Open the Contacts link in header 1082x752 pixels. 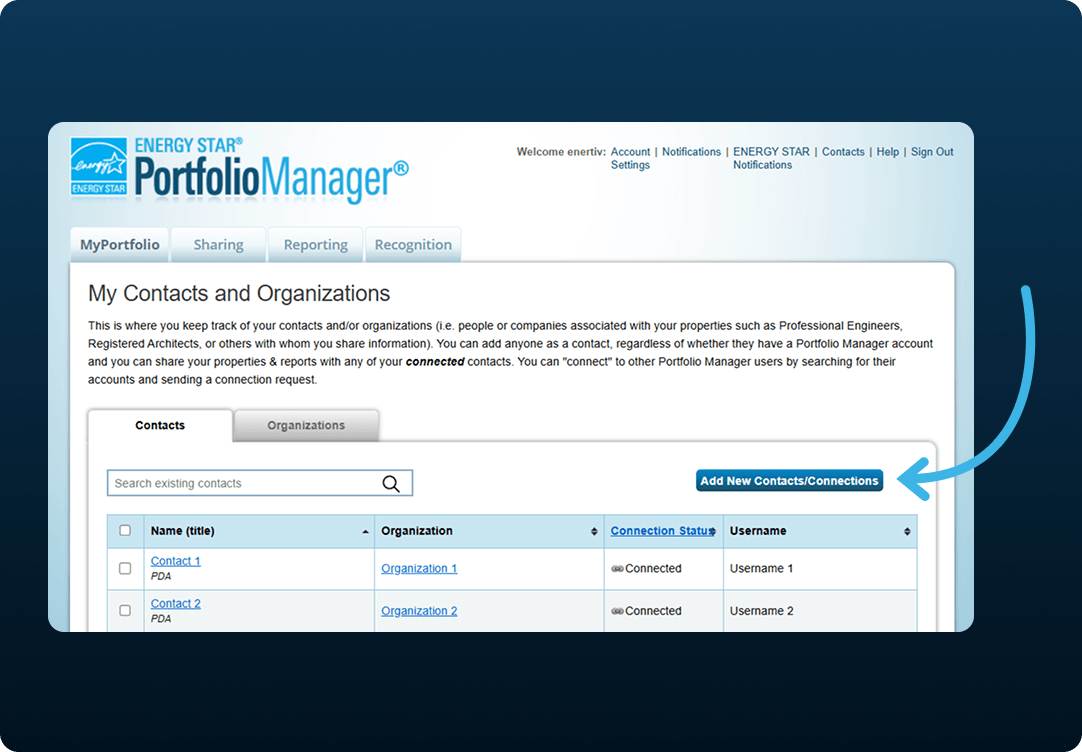coord(843,152)
